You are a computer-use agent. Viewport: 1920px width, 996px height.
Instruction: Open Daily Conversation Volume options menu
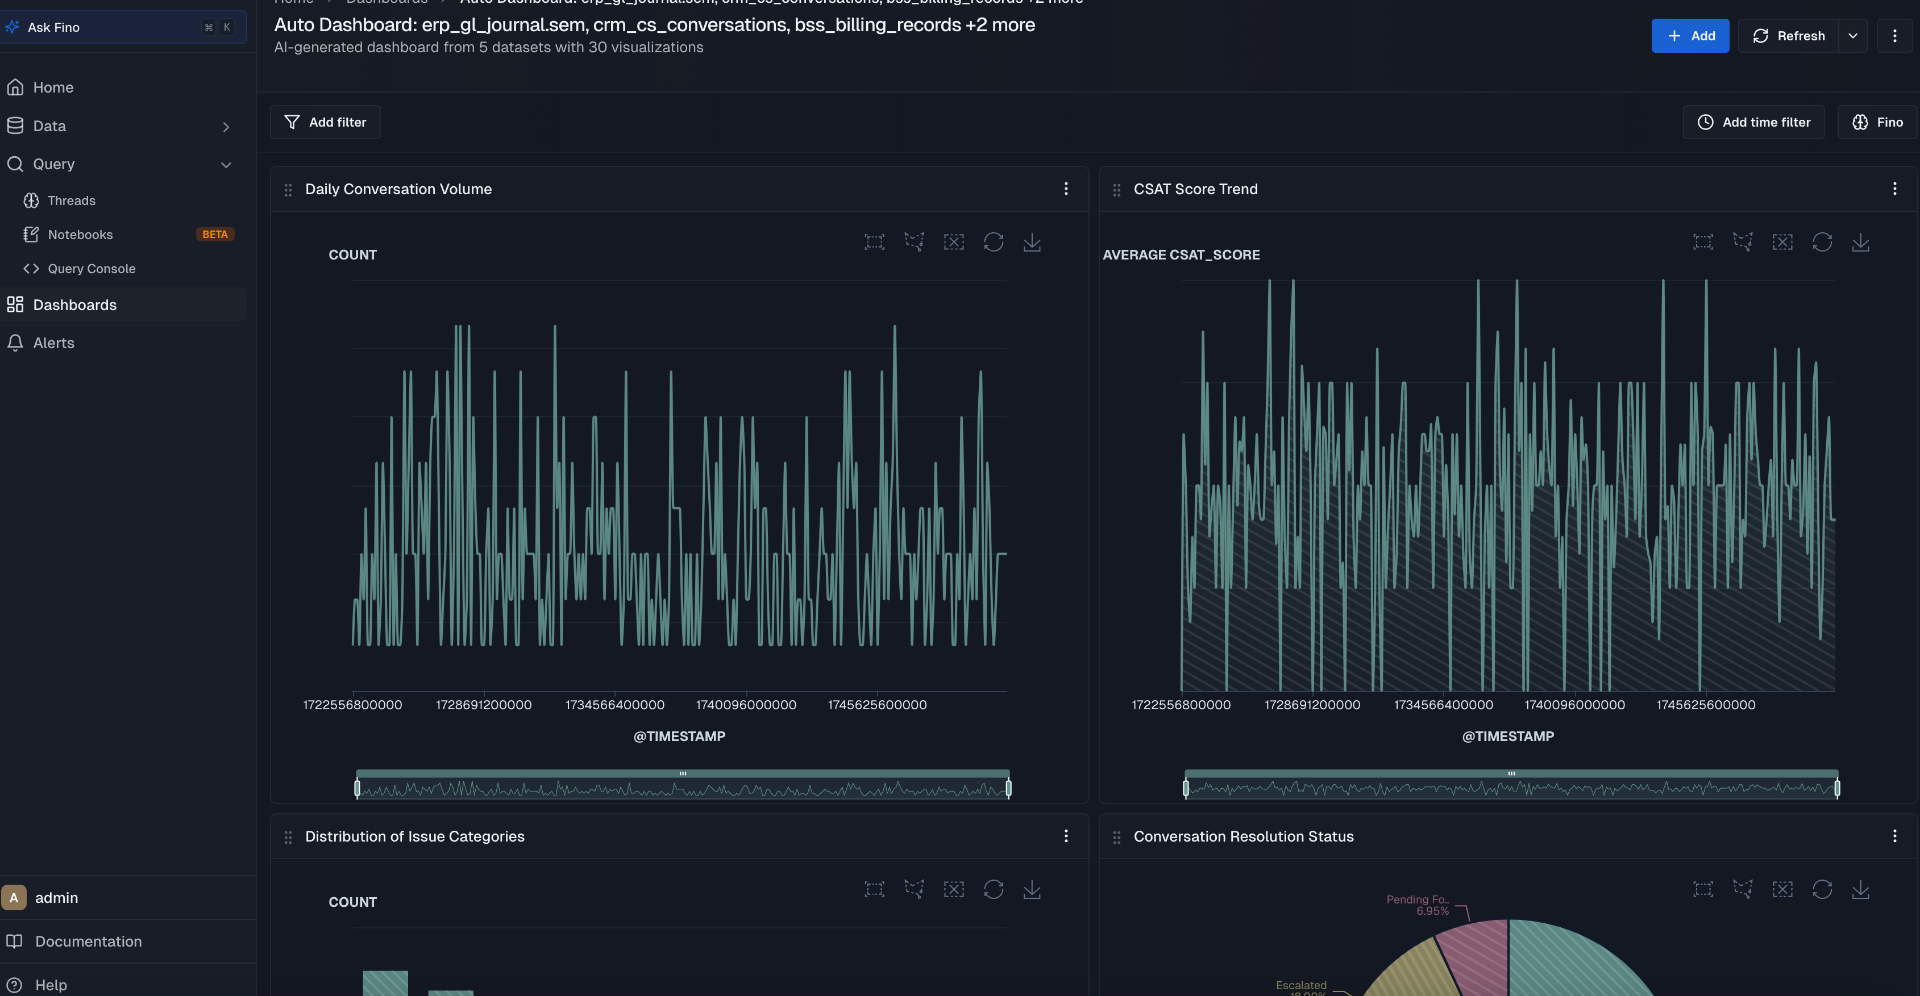(x=1066, y=189)
